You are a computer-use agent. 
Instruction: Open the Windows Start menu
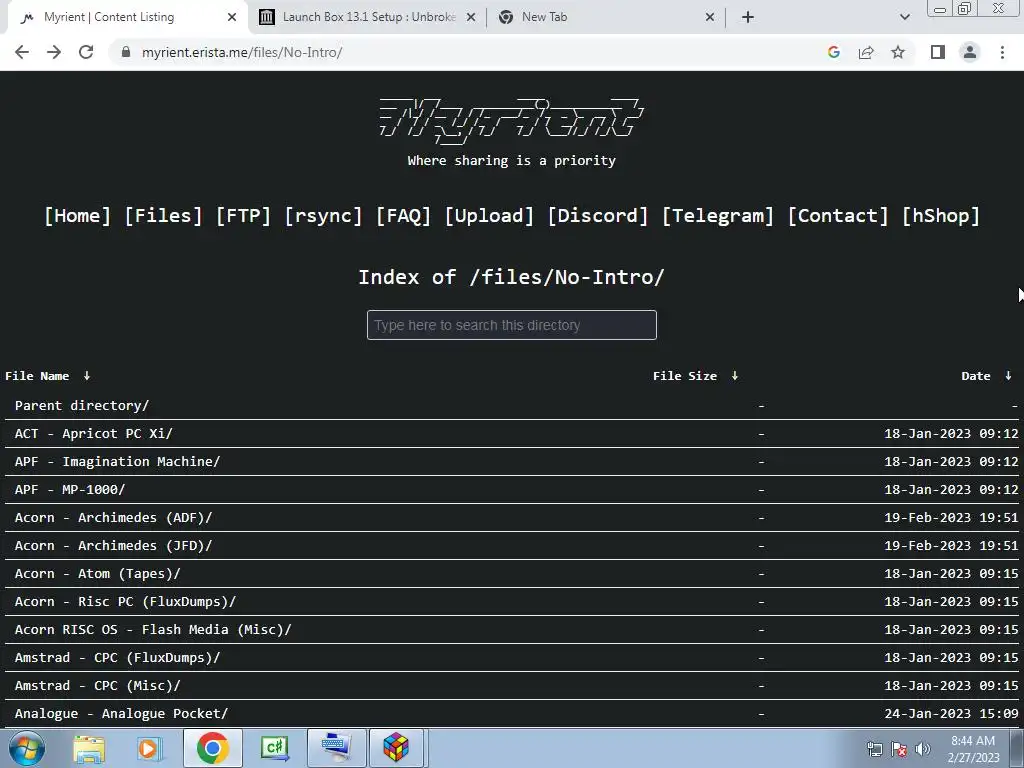point(27,748)
